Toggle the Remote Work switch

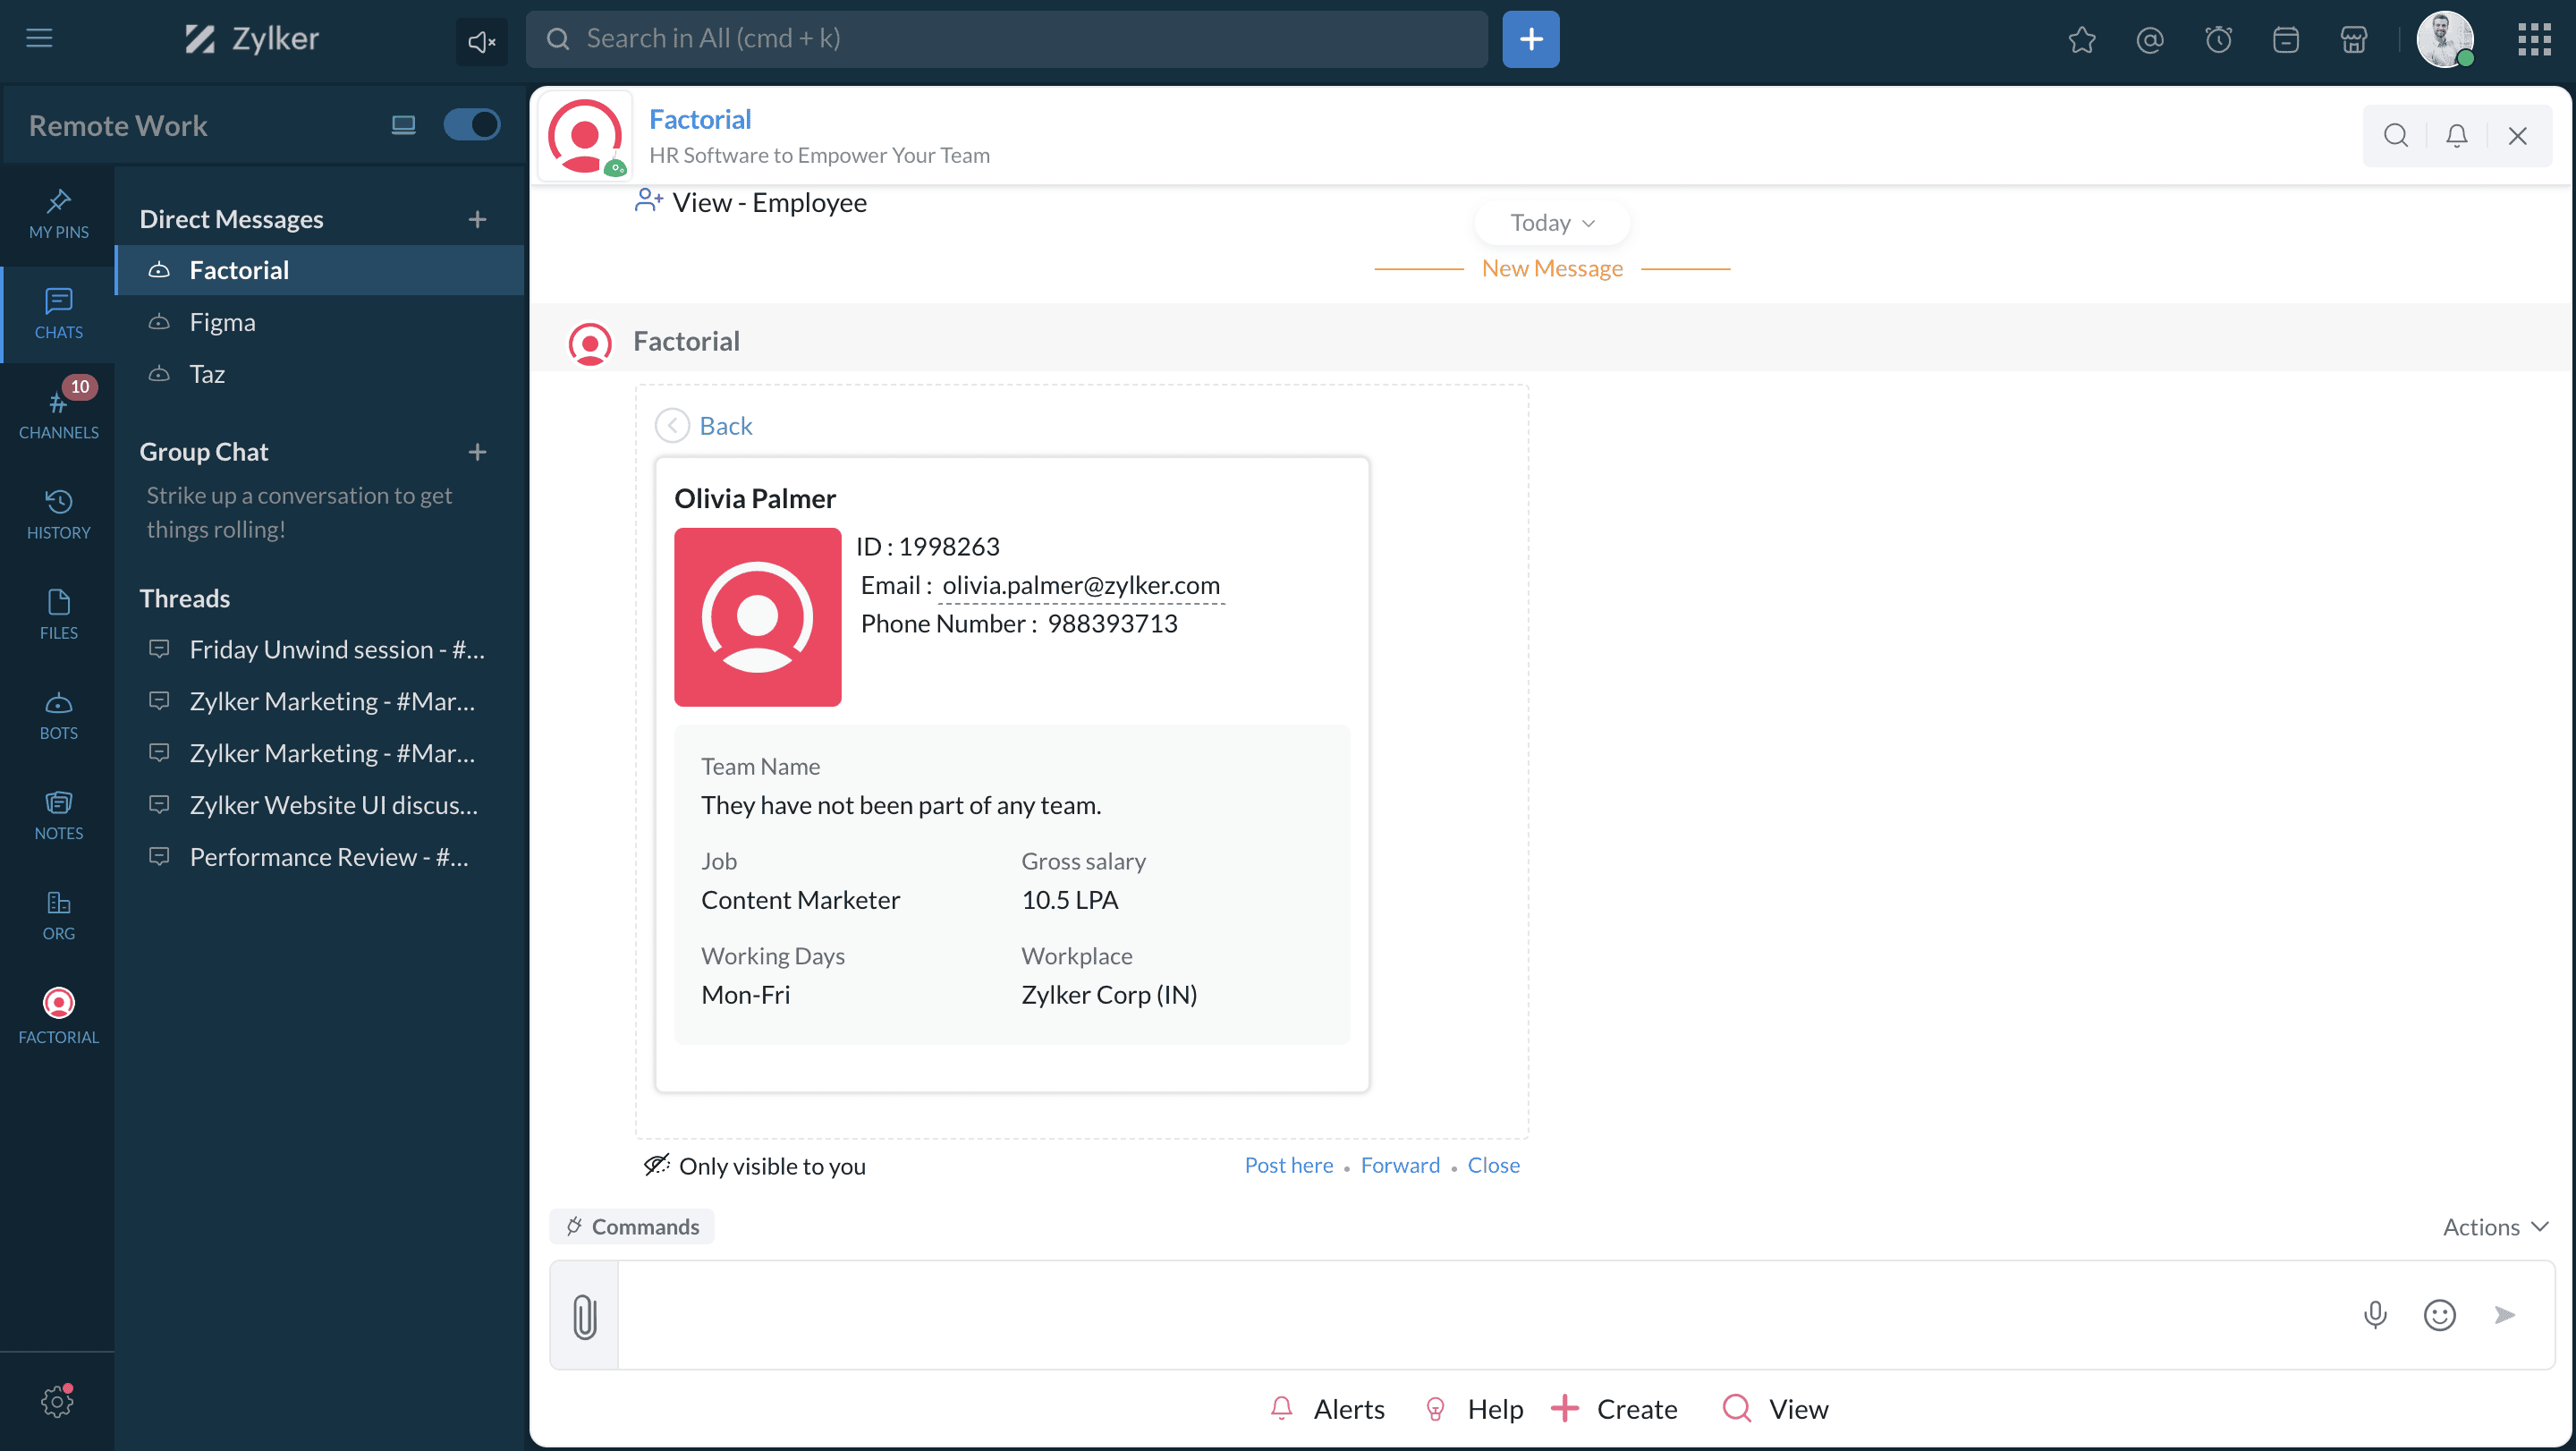[x=471, y=125]
